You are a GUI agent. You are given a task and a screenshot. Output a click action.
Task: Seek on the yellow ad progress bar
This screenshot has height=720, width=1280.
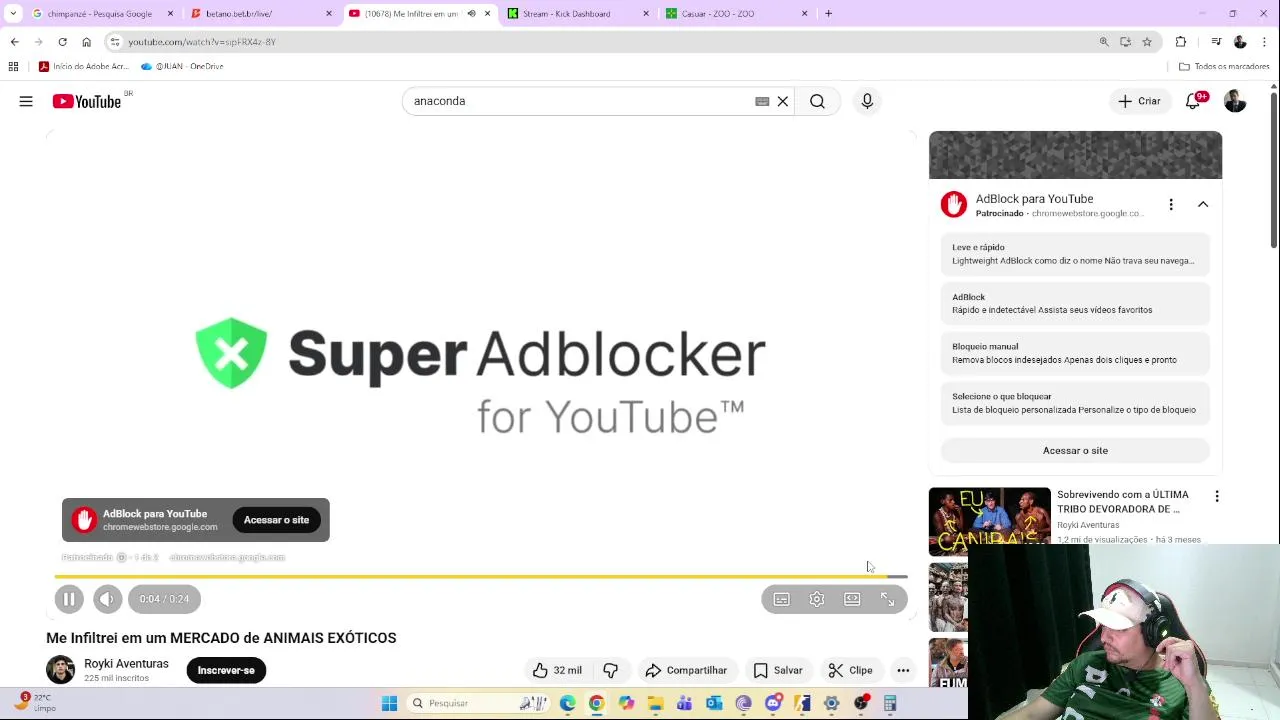[481, 576]
